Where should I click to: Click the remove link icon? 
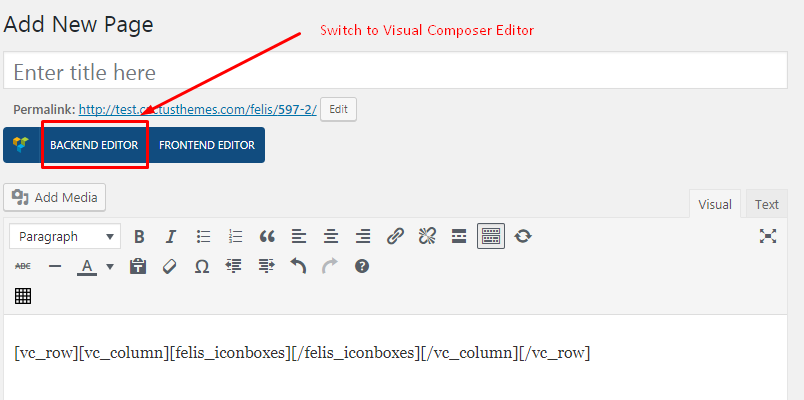427,237
